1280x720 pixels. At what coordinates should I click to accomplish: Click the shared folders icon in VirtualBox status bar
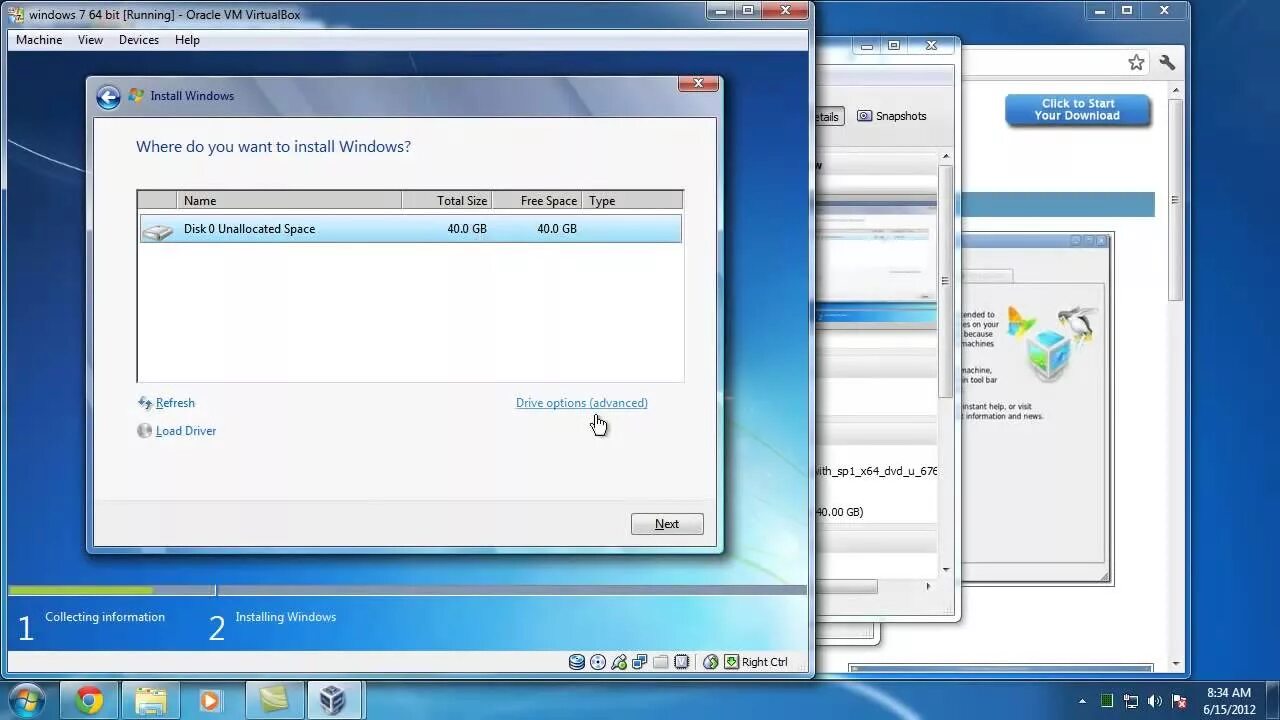(661, 662)
